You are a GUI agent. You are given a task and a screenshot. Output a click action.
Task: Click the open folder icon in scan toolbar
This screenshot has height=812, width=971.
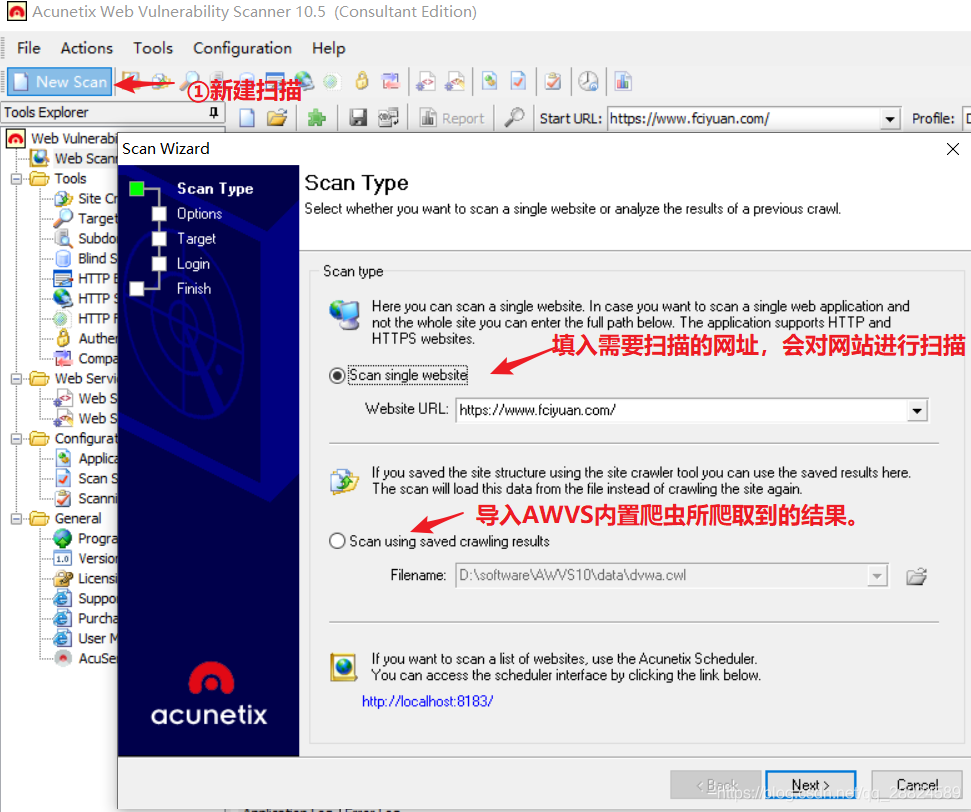(x=277, y=118)
